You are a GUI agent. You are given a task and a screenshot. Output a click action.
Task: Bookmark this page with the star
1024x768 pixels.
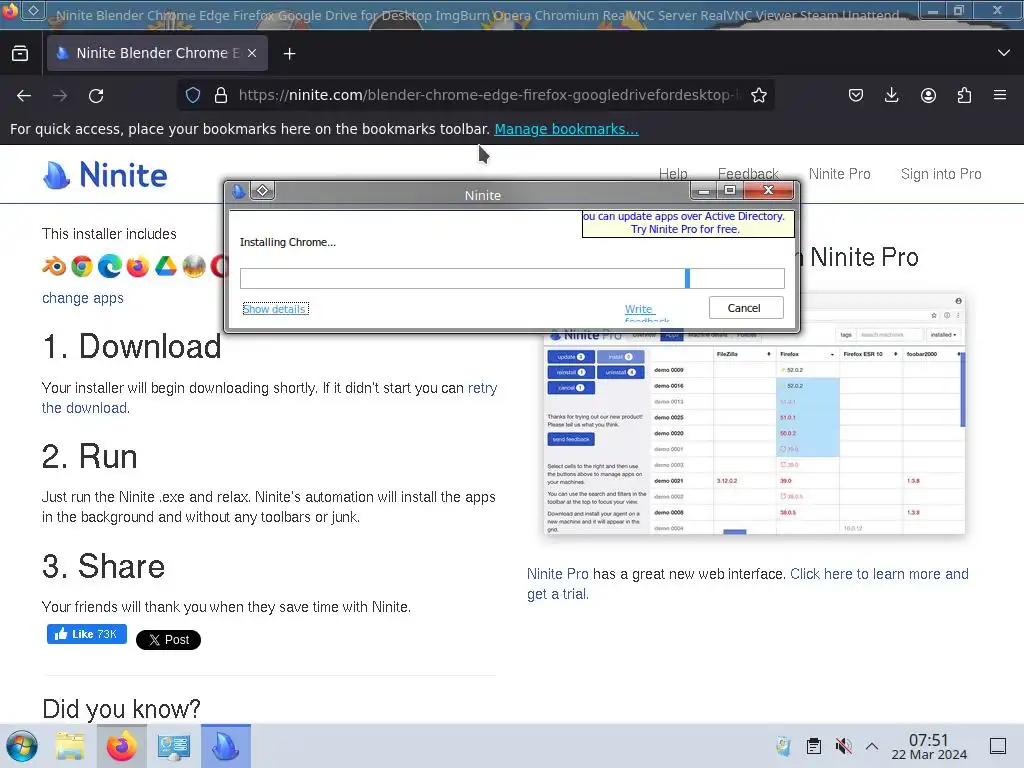[758, 95]
